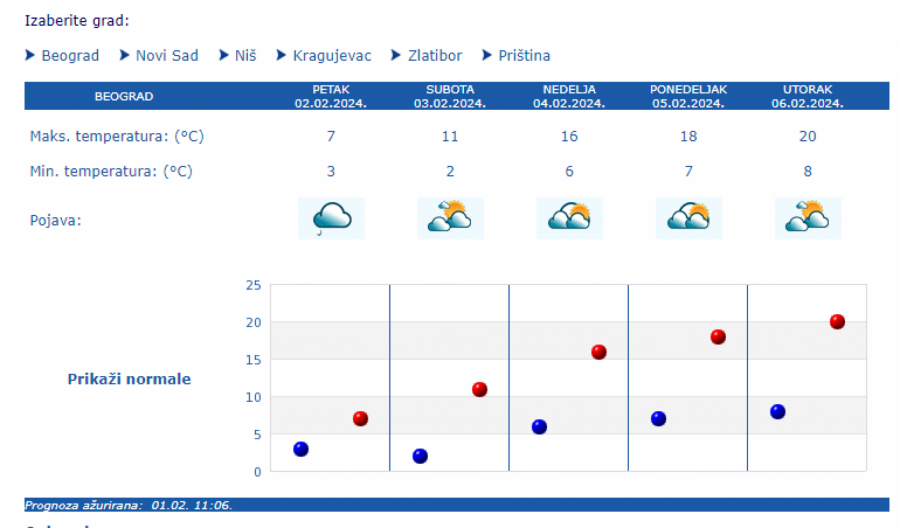Viewport: 900px width, 528px height.
Task: Show normals via Prikaži normale
Action: click(129, 379)
